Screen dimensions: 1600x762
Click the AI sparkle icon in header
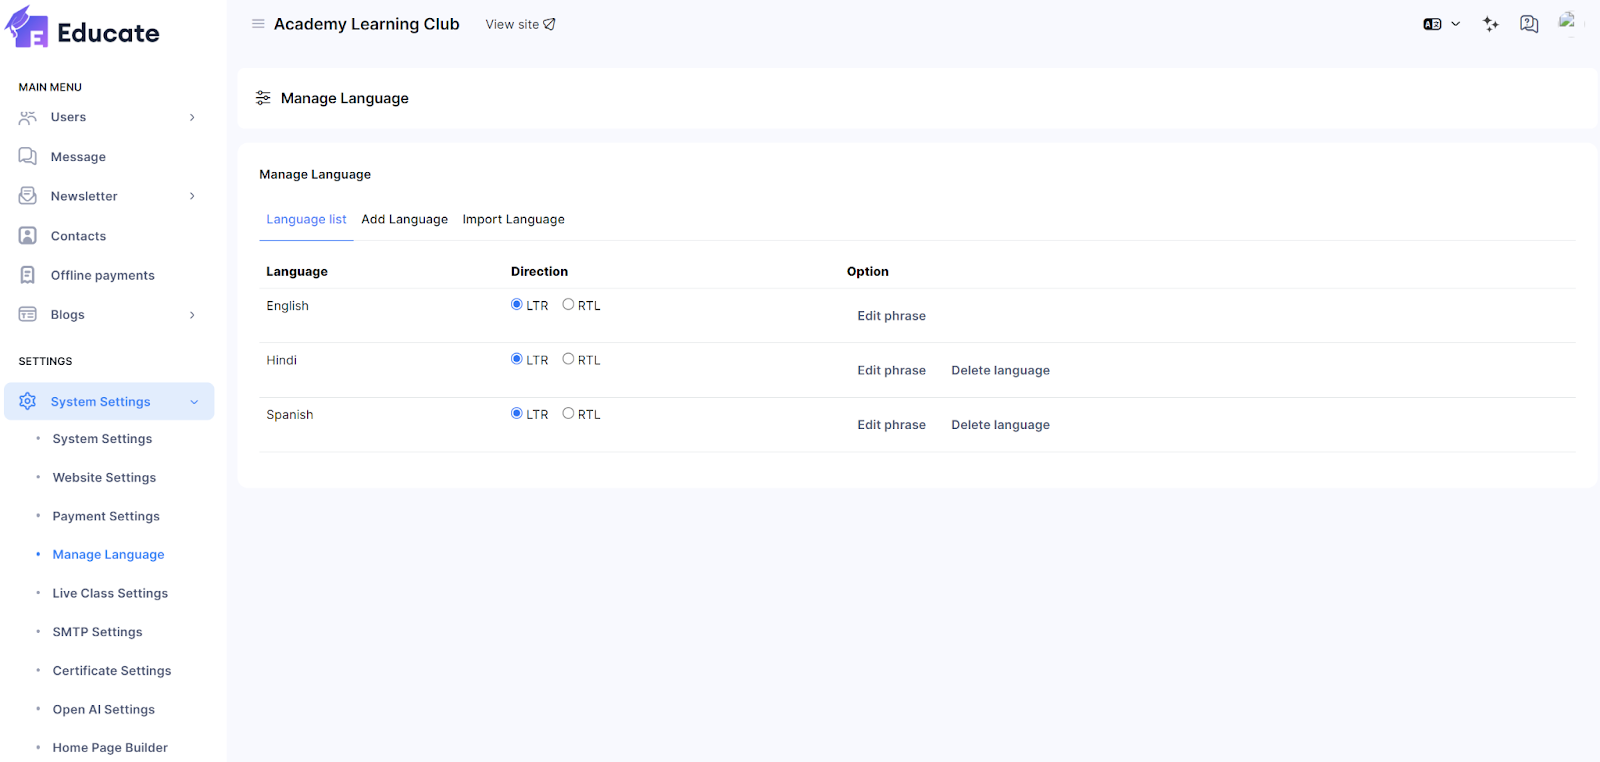[1491, 24]
